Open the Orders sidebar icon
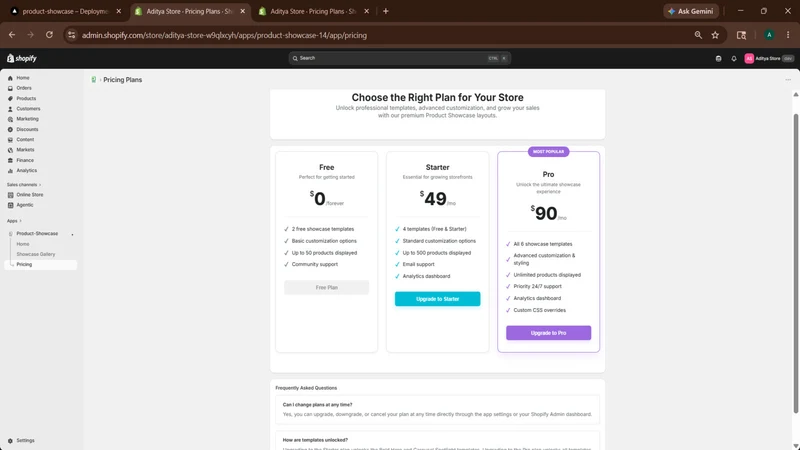The height and width of the screenshot is (450, 800). (x=10, y=88)
